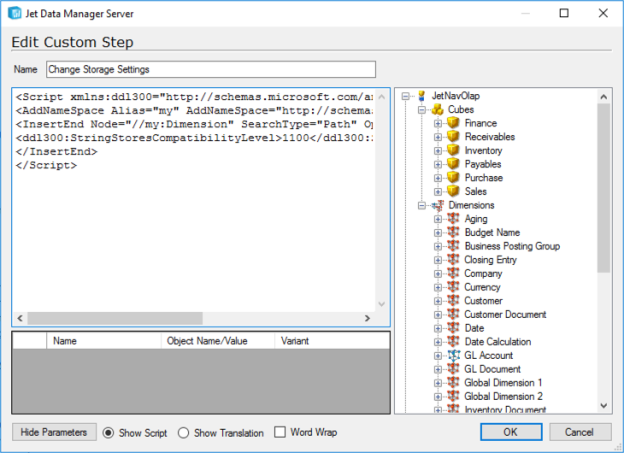This screenshot has height=453, width=624.
Task: Expand the Date Calculation dimension node
Action: pos(438,342)
